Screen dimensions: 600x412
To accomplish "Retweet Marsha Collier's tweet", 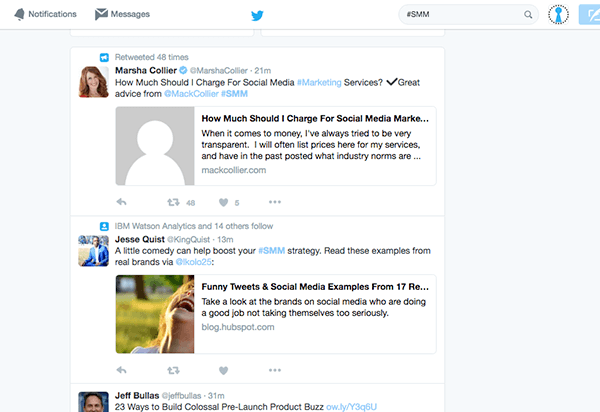I will pyautogui.click(x=173, y=202).
